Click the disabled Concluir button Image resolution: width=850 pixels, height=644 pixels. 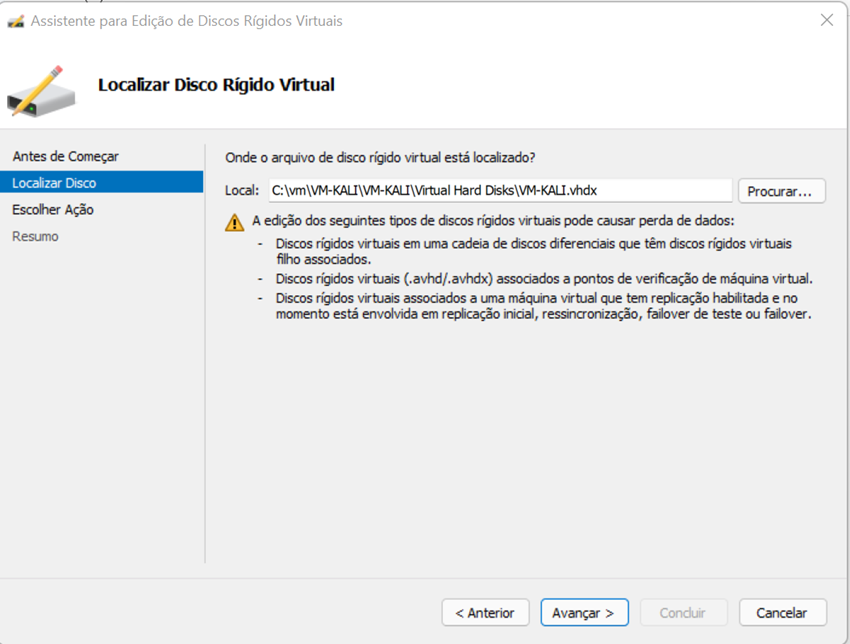coord(682,612)
